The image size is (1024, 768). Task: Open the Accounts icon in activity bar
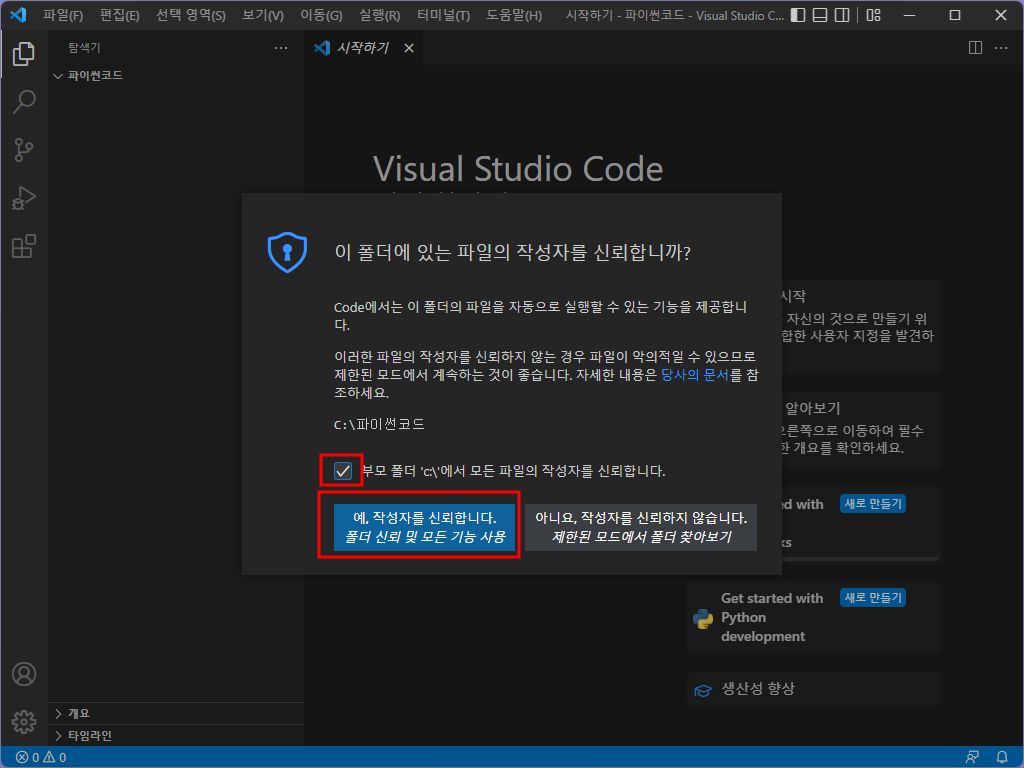(x=24, y=674)
